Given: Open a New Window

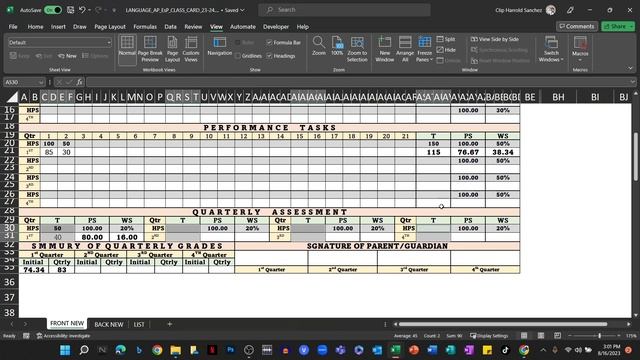Looking at the screenshot, I should pyautogui.click(x=384, y=49).
